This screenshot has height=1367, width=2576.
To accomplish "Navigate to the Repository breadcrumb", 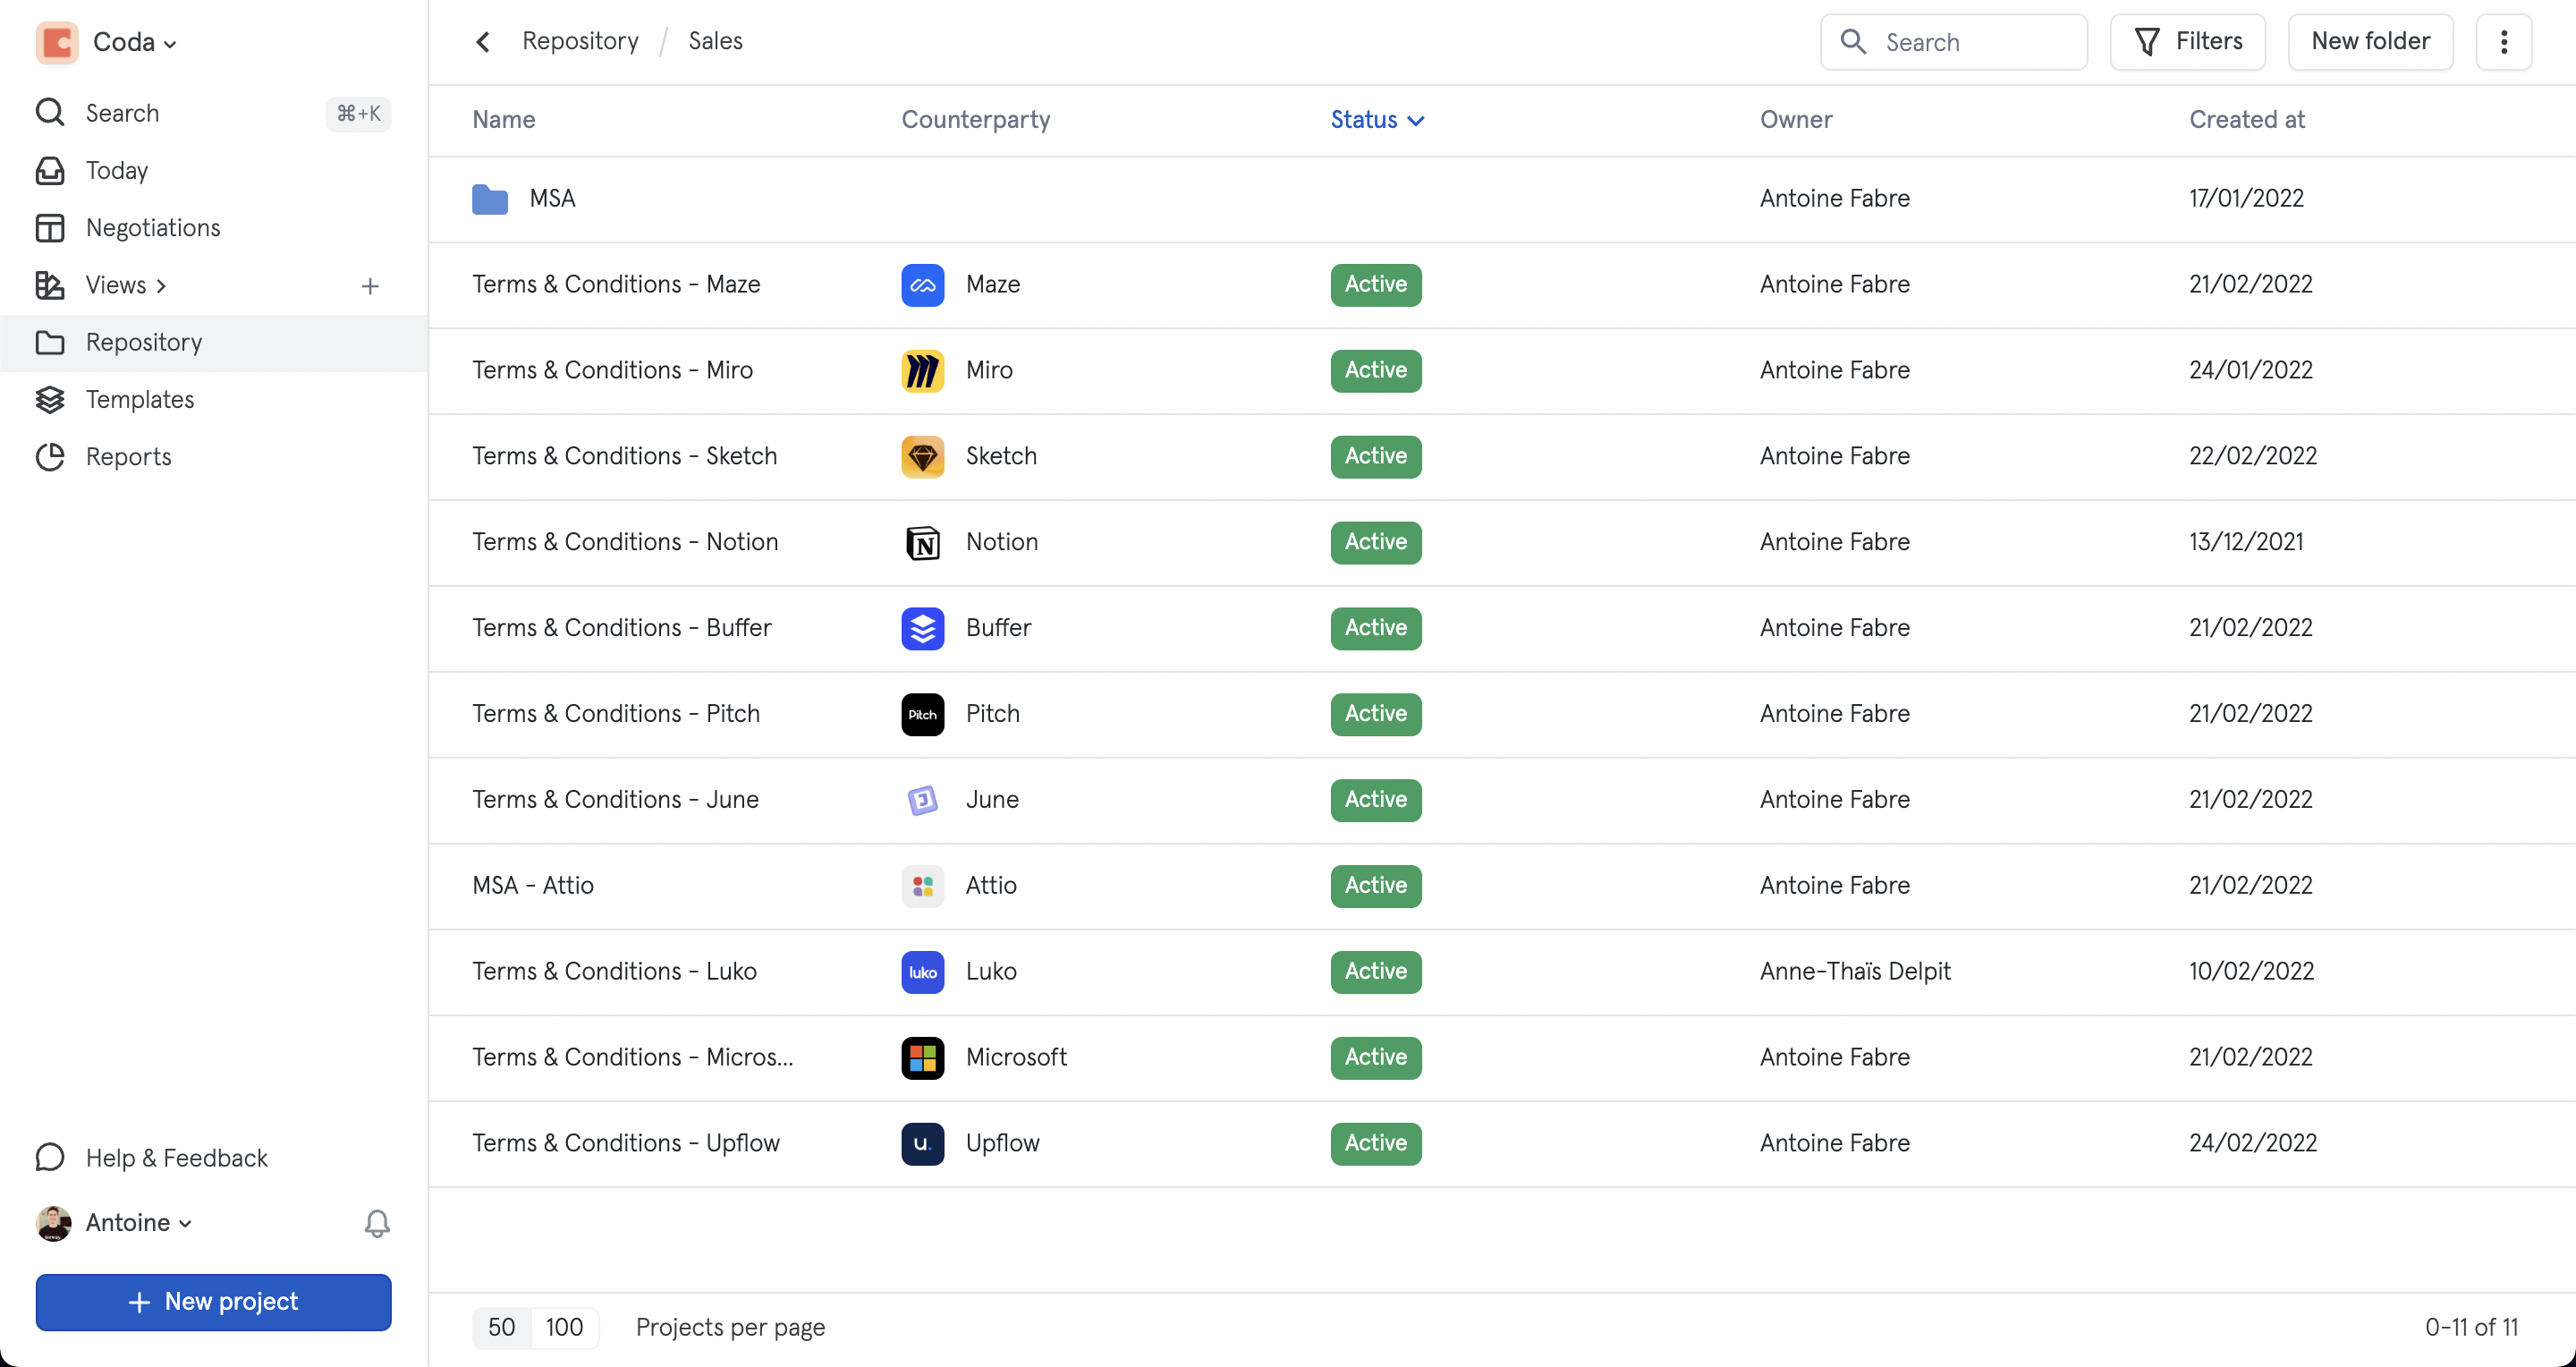I will click(580, 40).
